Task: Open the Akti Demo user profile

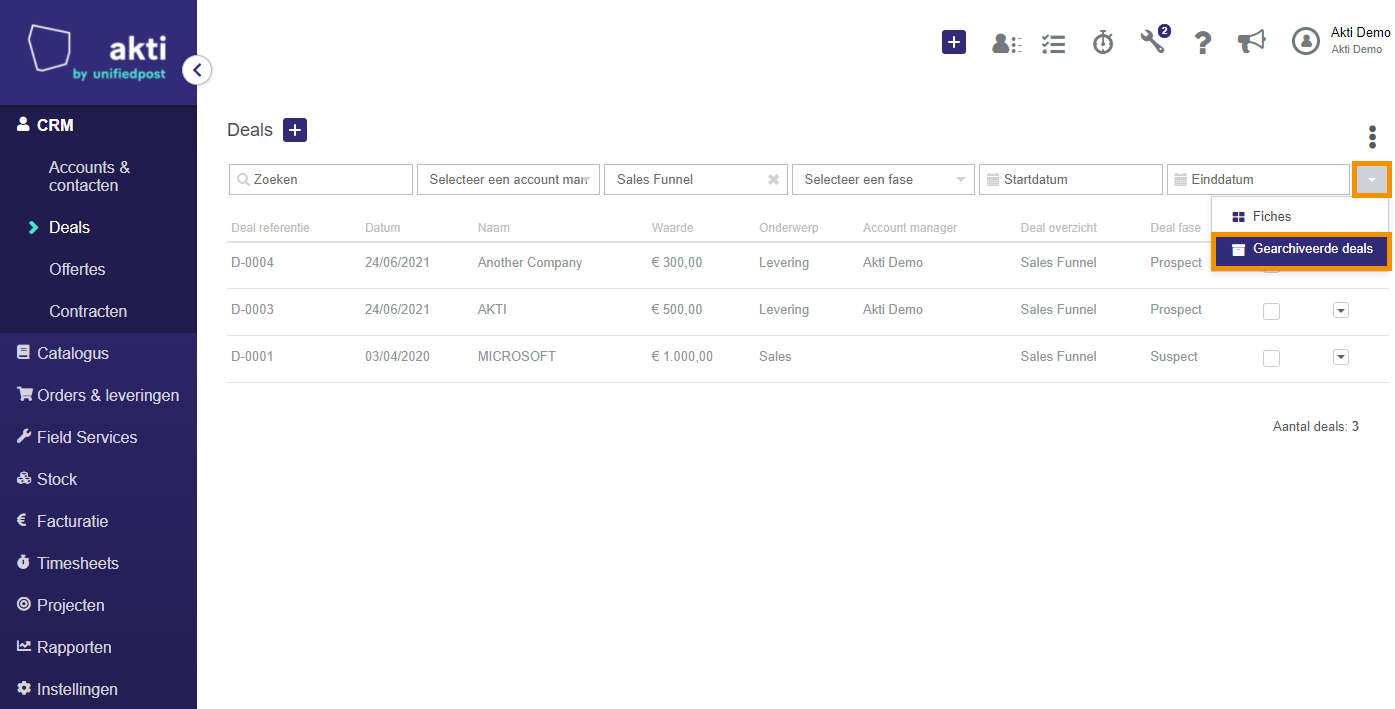Action: (1342, 40)
